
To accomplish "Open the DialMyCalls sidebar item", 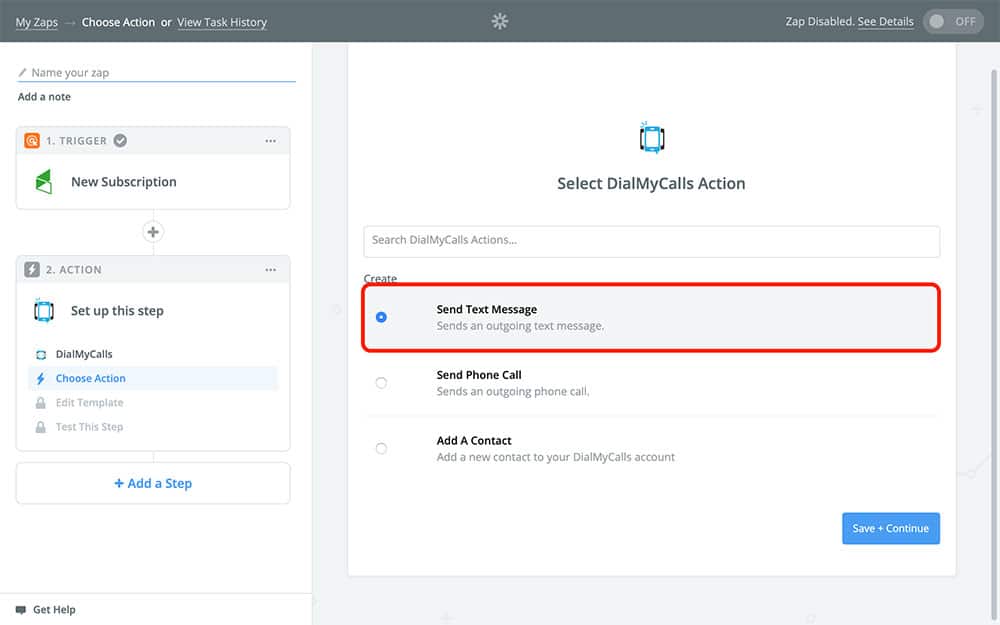I will 84,354.
